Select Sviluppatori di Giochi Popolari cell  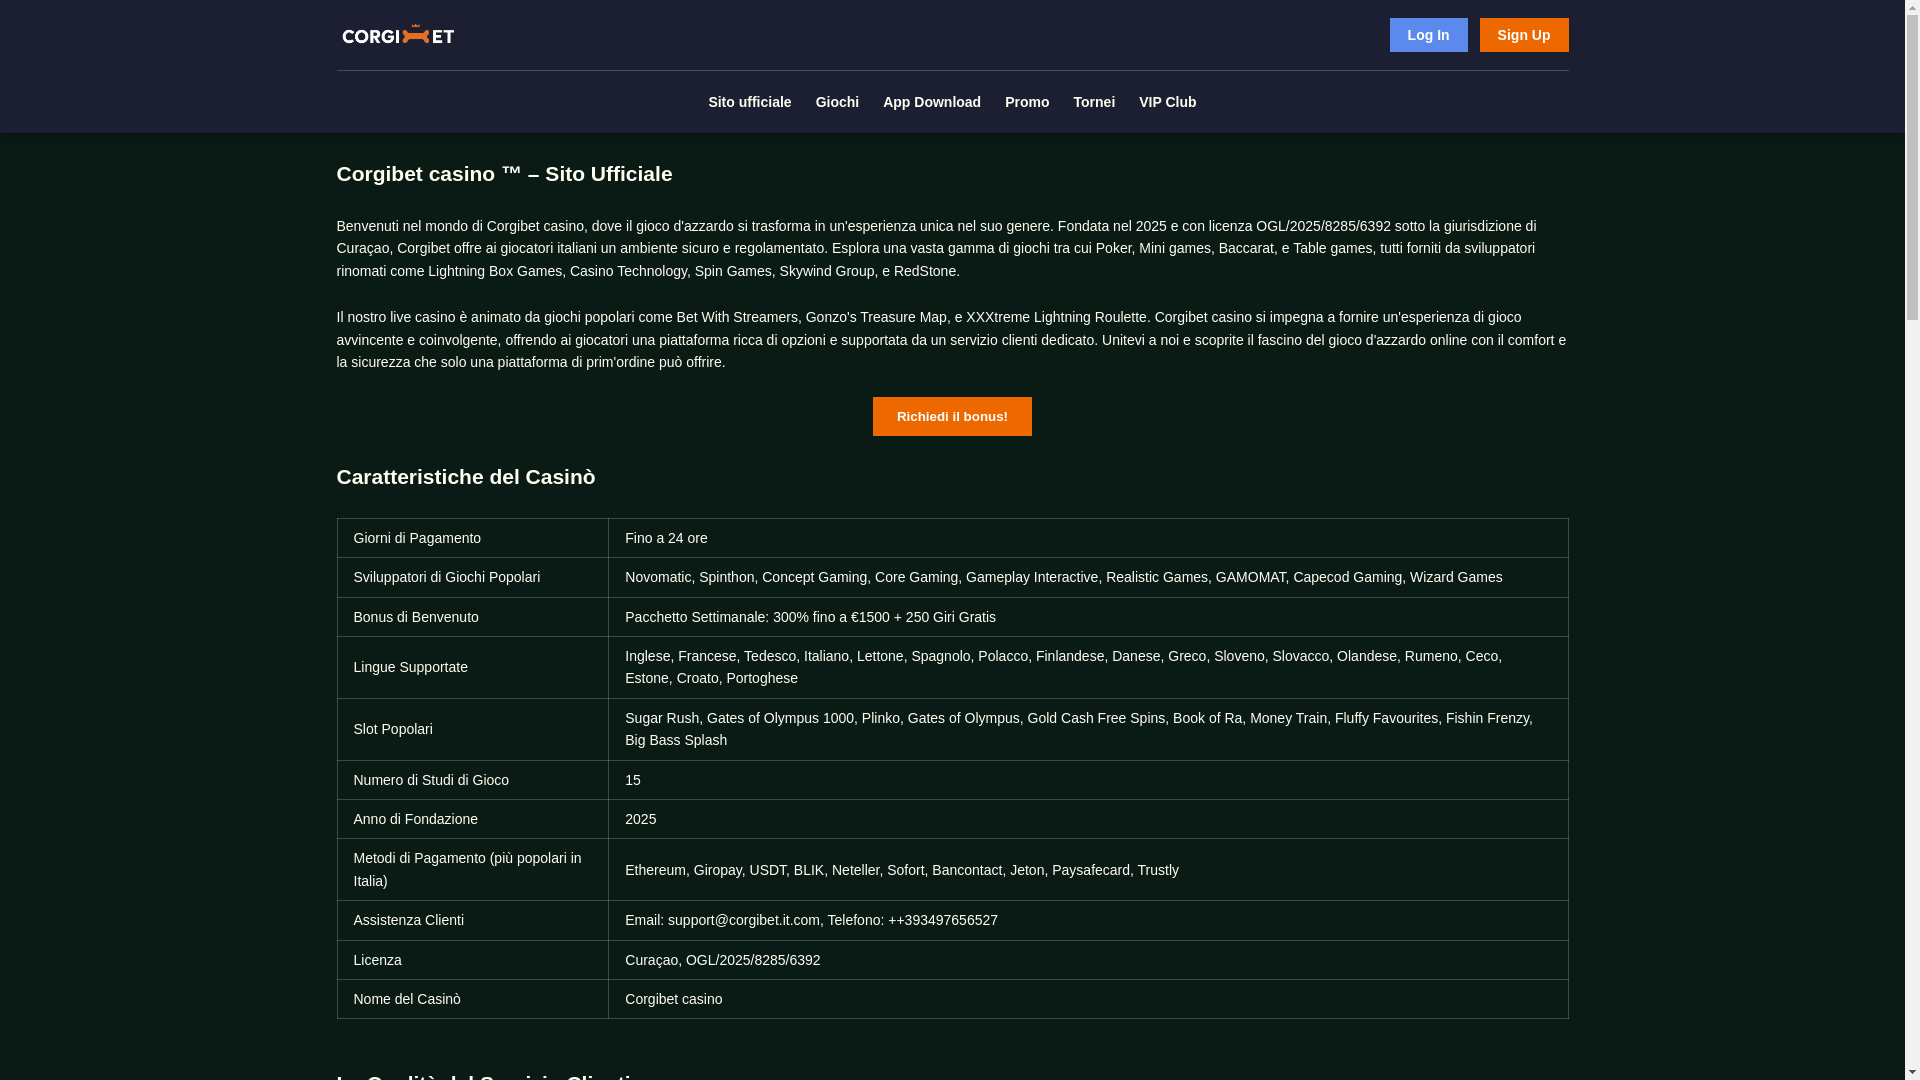click(x=473, y=577)
